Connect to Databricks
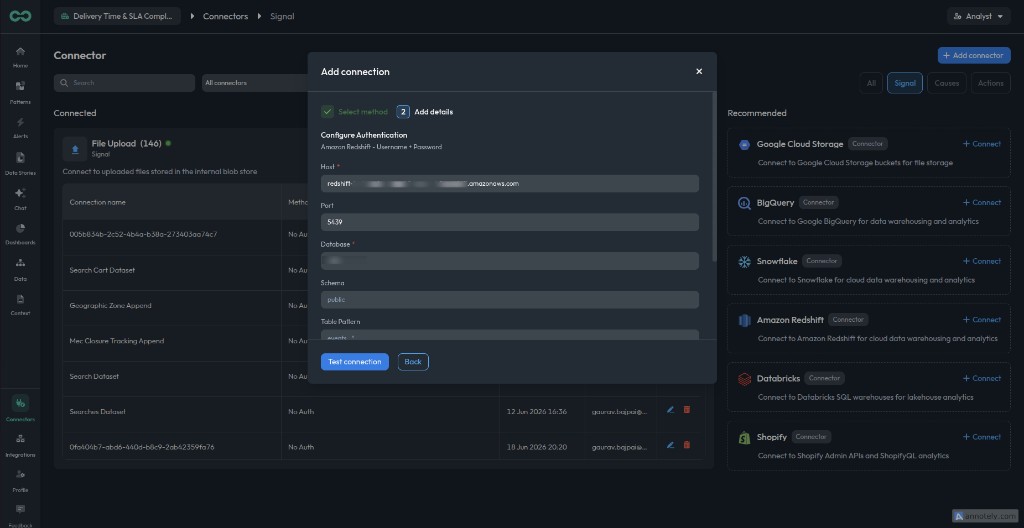This screenshot has height=528, width=1024. click(x=982, y=378)
